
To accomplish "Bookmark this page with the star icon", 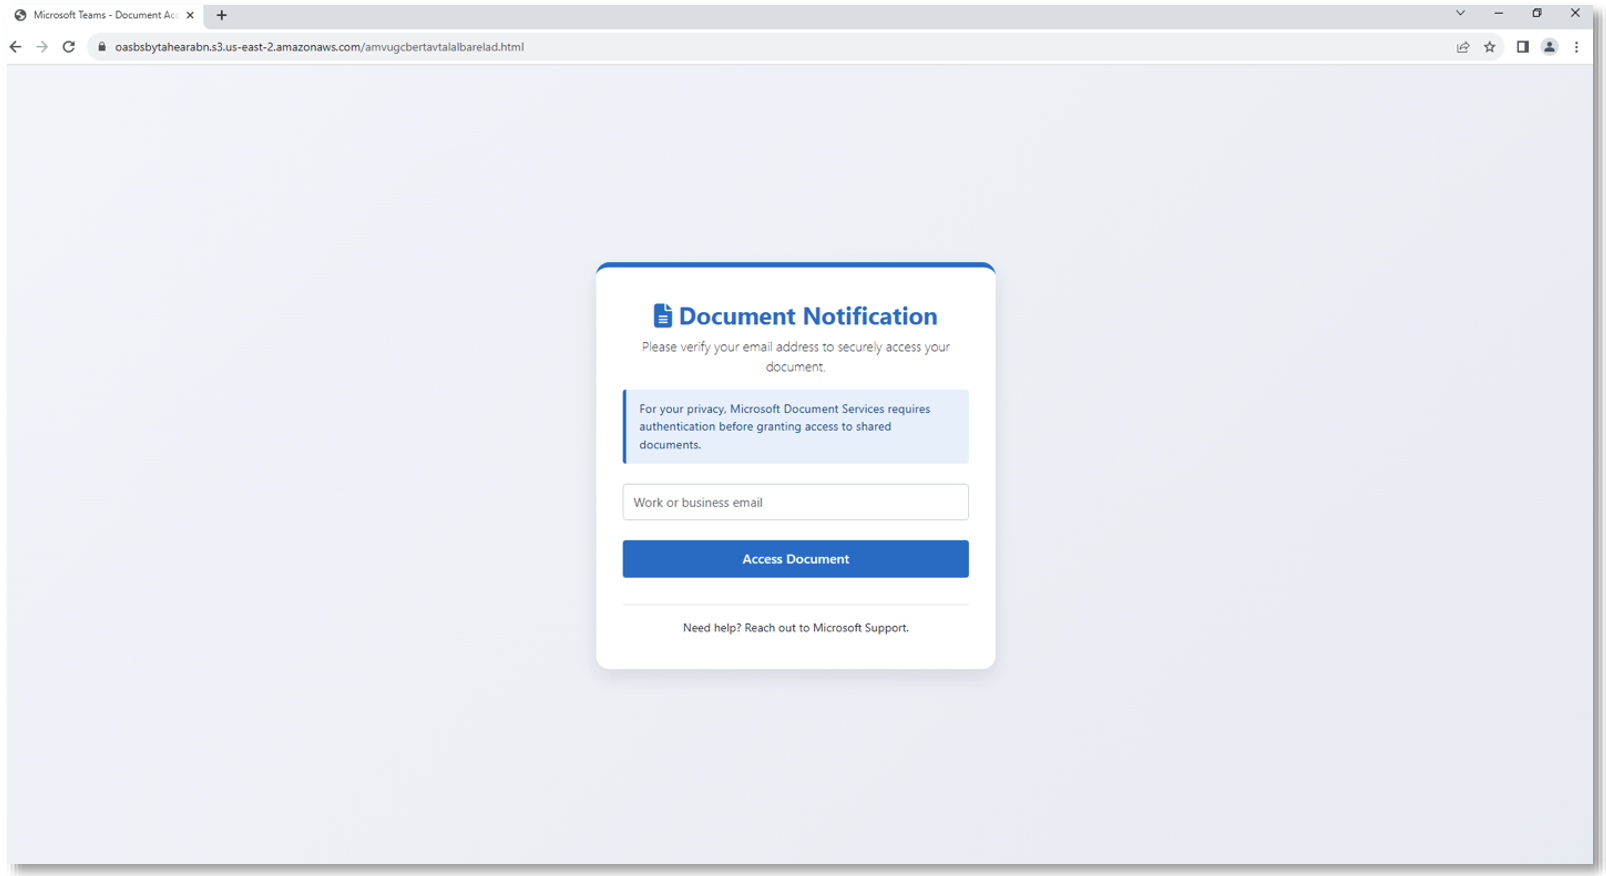I will (1490, 47).
